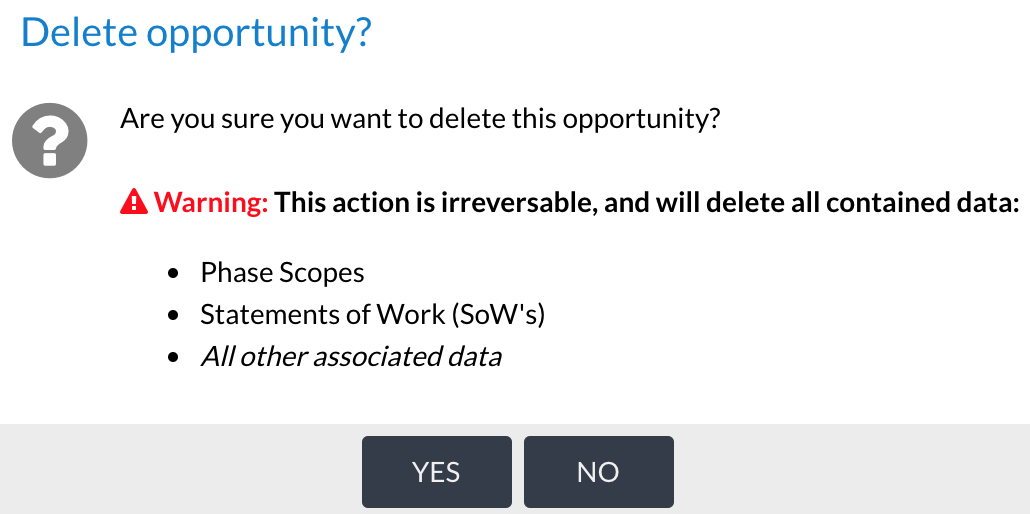The width and height of the screenshot is (1030, 514).
Task: Click the gray question mark icon
Action: click(x=49, y=143)
